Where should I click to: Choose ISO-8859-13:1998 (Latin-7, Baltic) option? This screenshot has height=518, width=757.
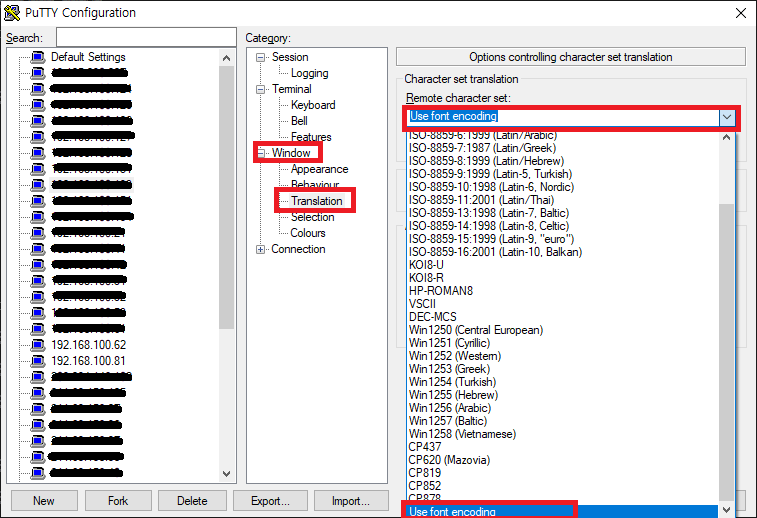click(489, 213)
